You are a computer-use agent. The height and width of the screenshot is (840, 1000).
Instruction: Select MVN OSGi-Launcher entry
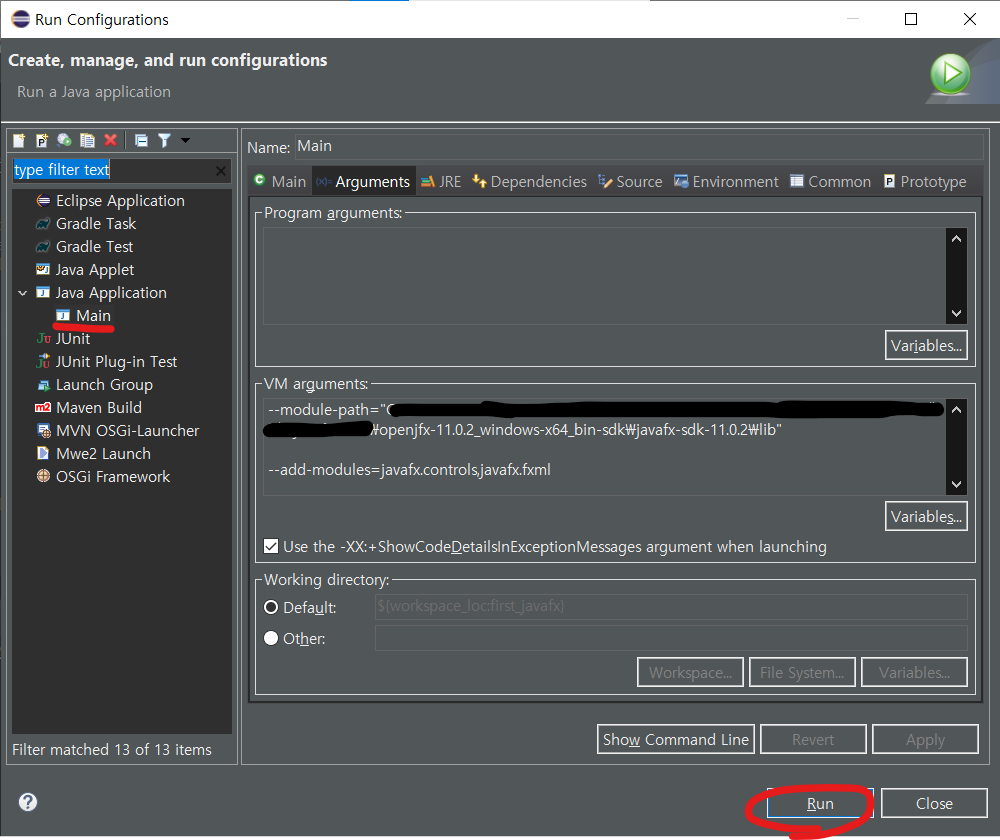(127, 431)
